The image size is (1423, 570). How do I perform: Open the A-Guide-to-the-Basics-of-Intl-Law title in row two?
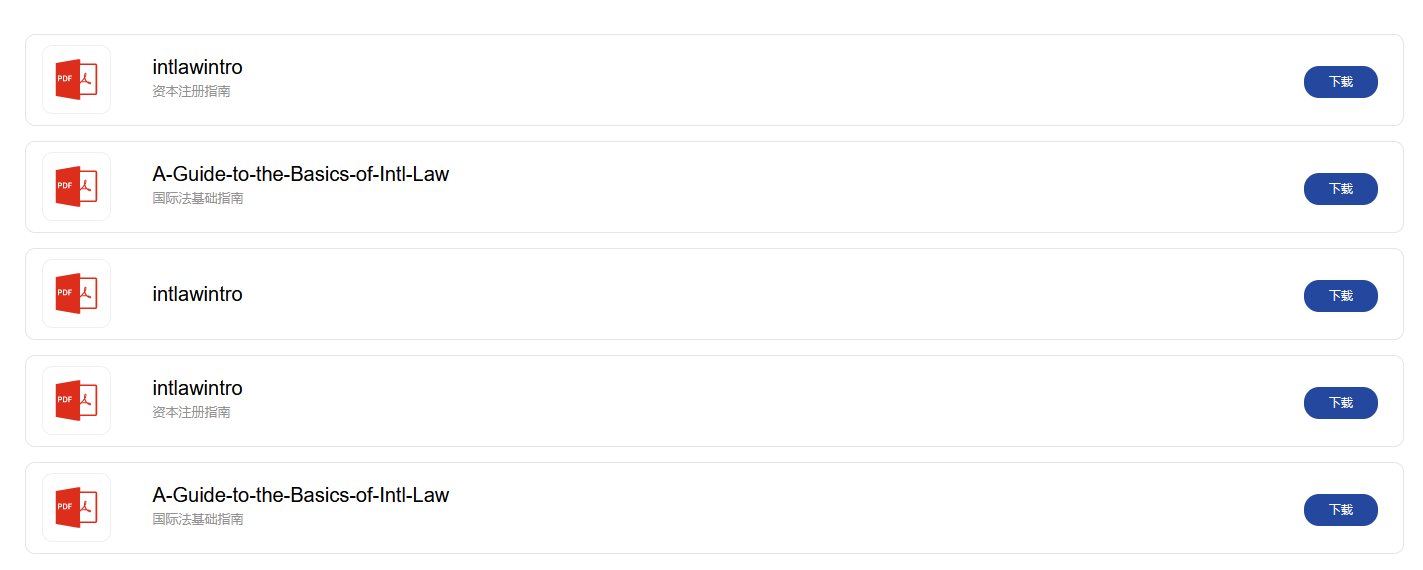pos(300,174)
